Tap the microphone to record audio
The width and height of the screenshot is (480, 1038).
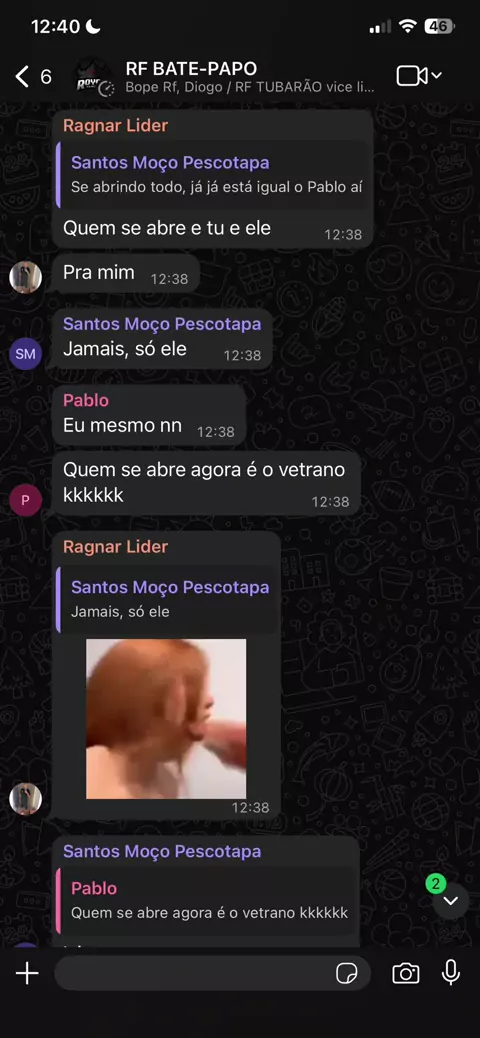pos(451,972)
